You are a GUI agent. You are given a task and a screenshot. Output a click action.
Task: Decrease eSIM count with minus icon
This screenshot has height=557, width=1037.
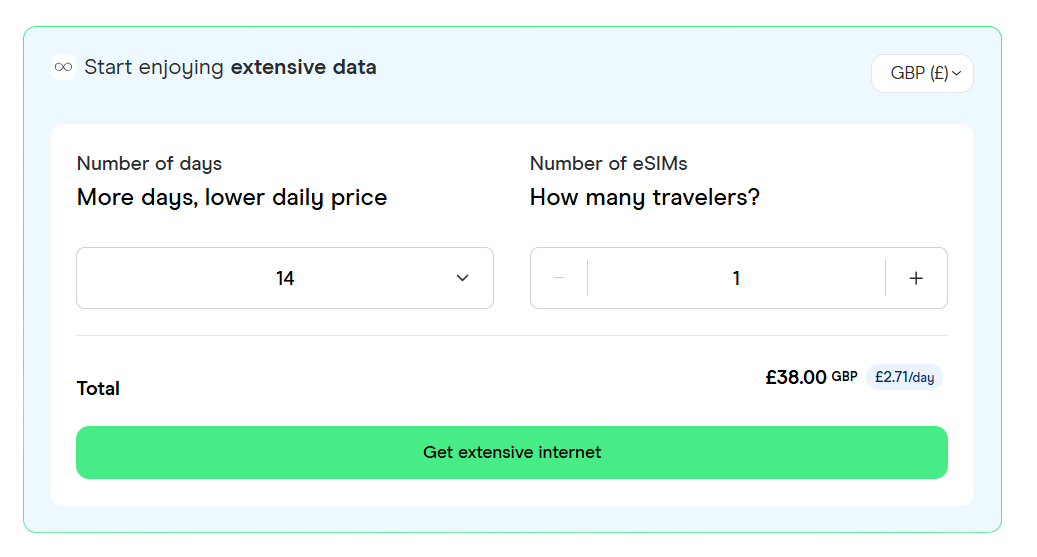click(x=559, y=278)
